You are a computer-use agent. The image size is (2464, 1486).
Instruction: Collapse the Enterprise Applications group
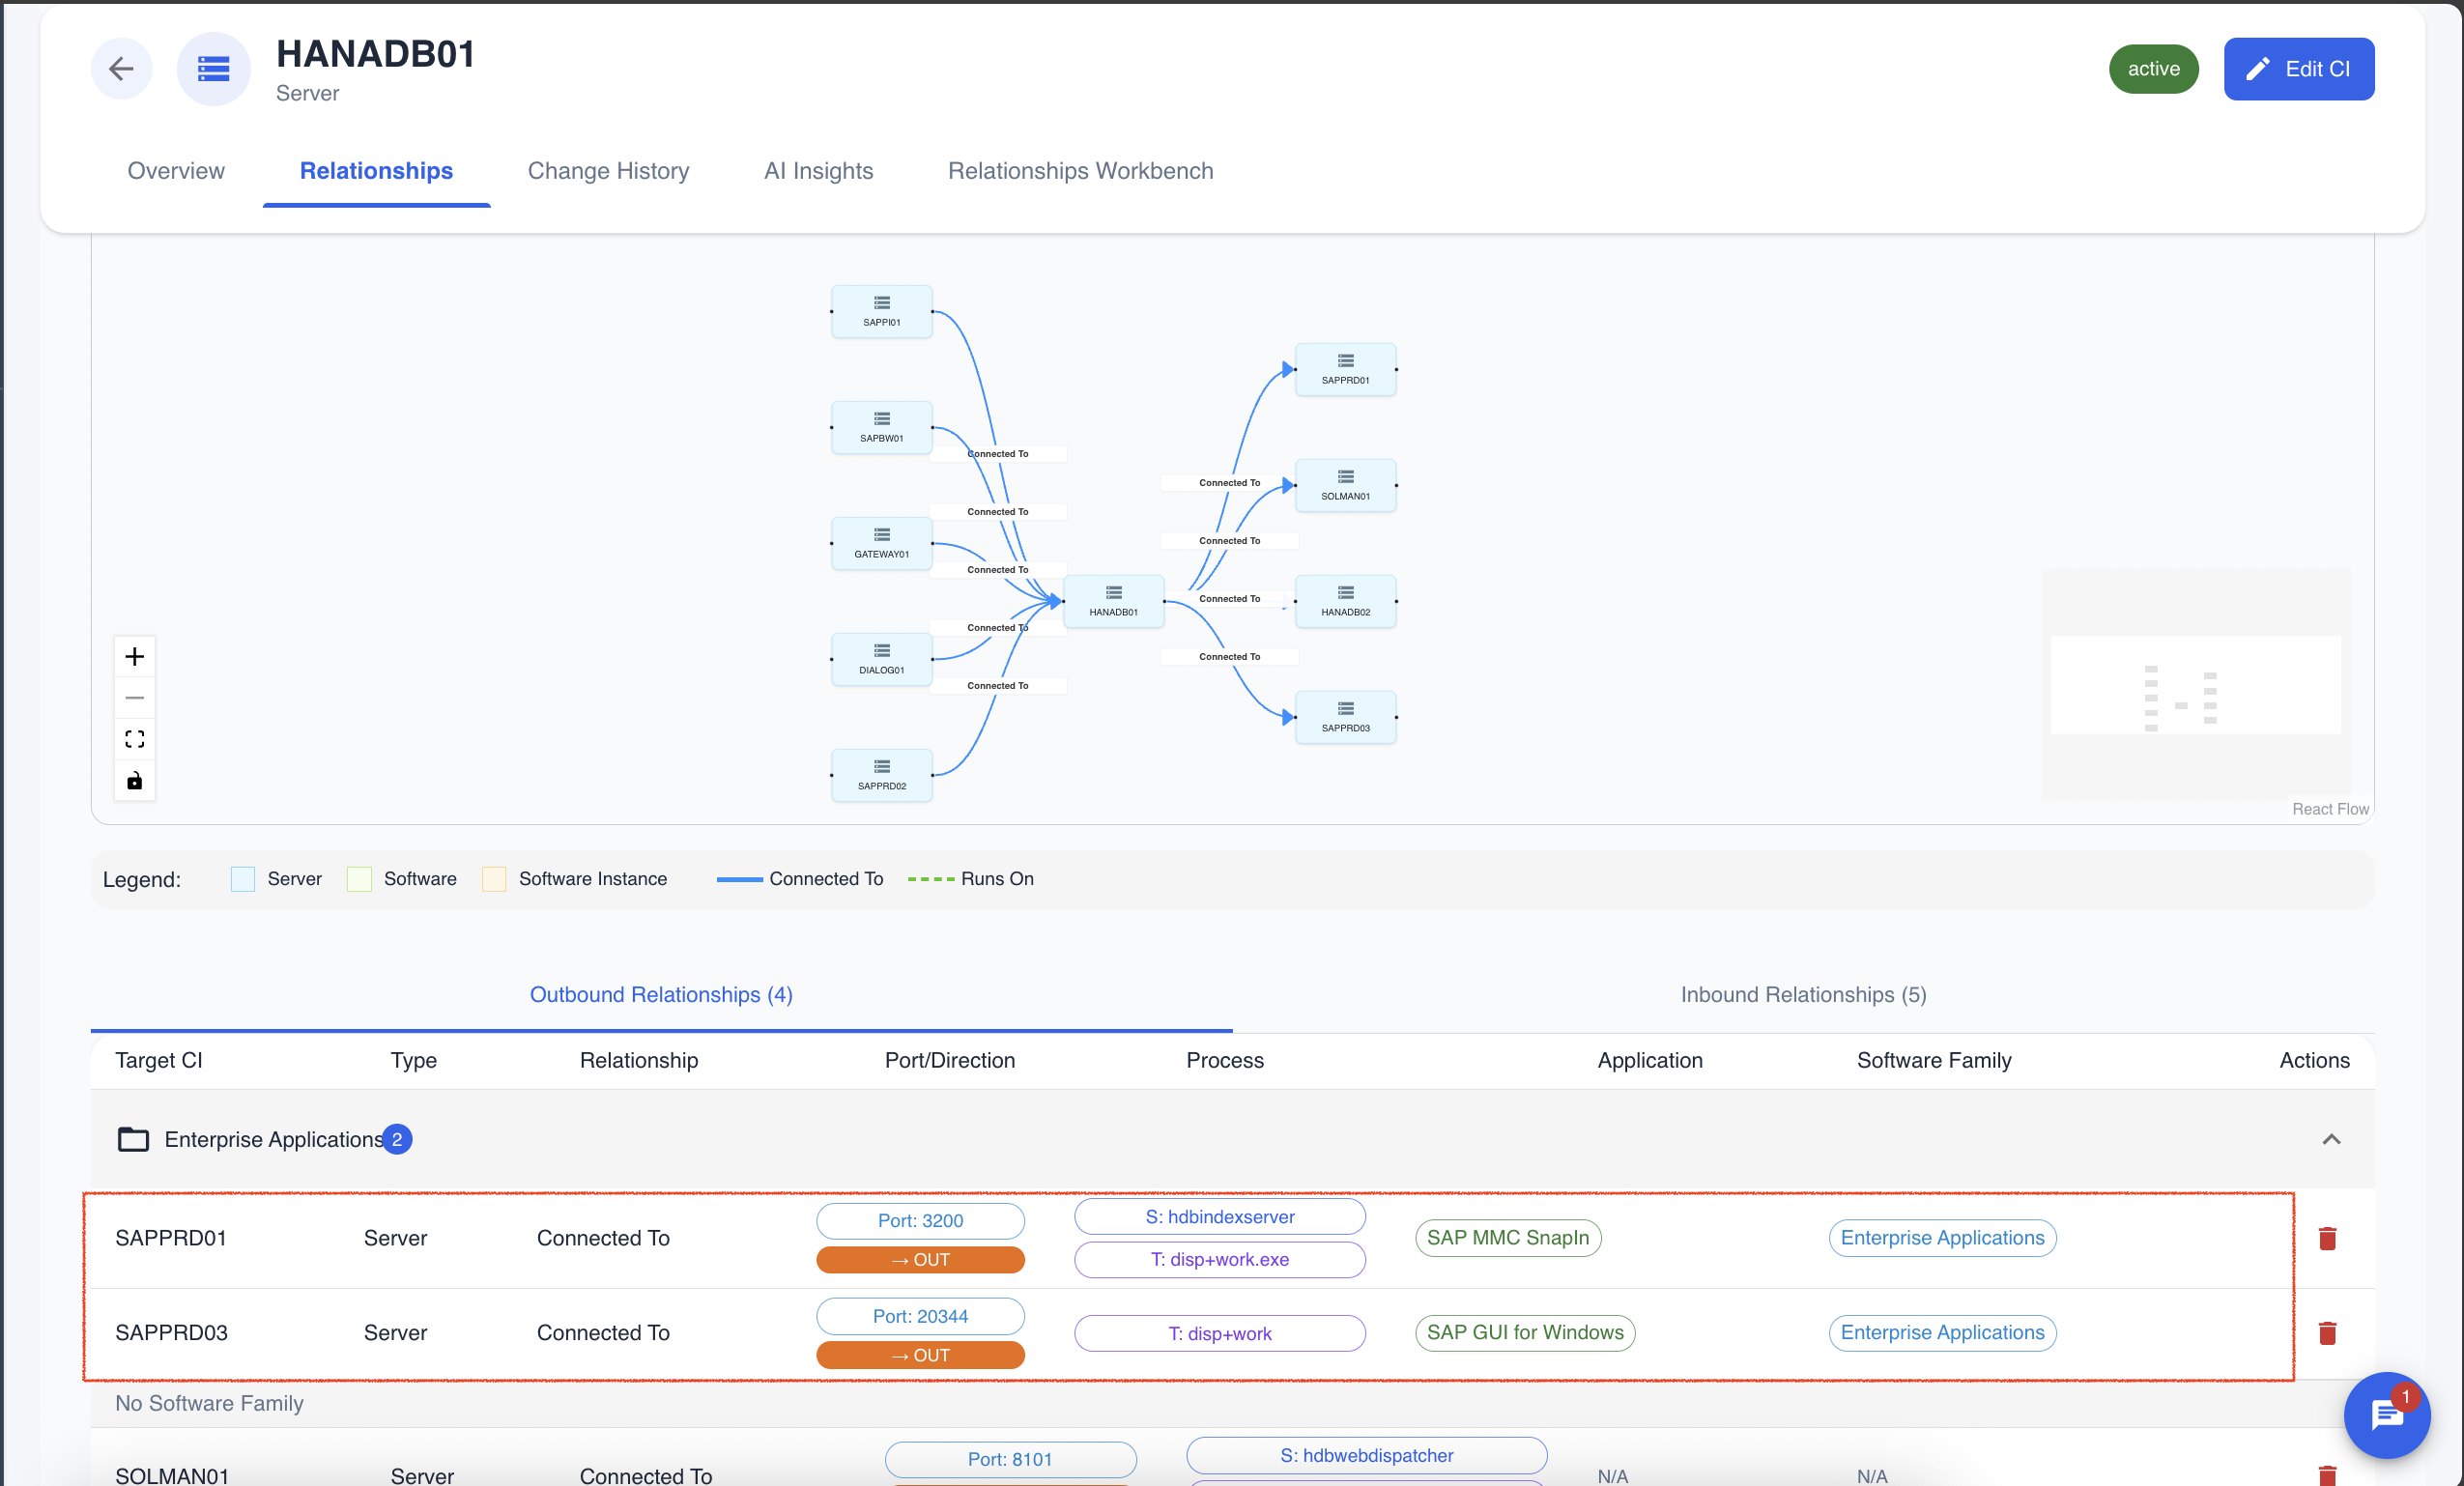(2331, 1139)
